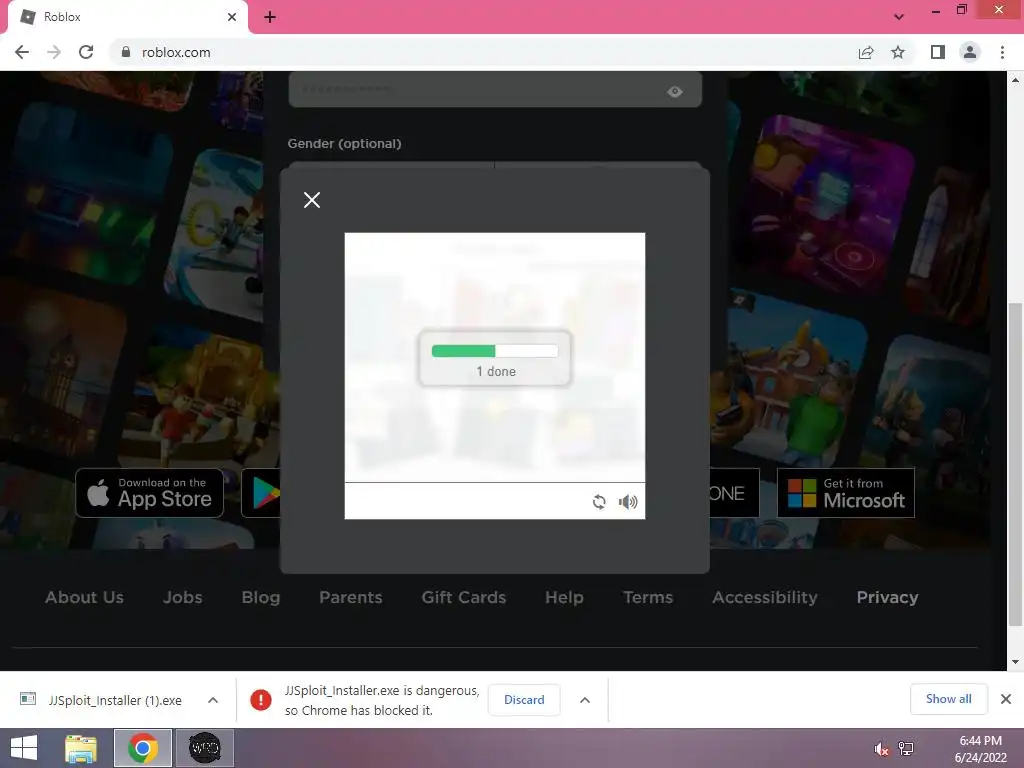The width and height of the screenshot is (1024, 768).
Task: Click the red dangerous download warning icon
Action: pos(261,700)
